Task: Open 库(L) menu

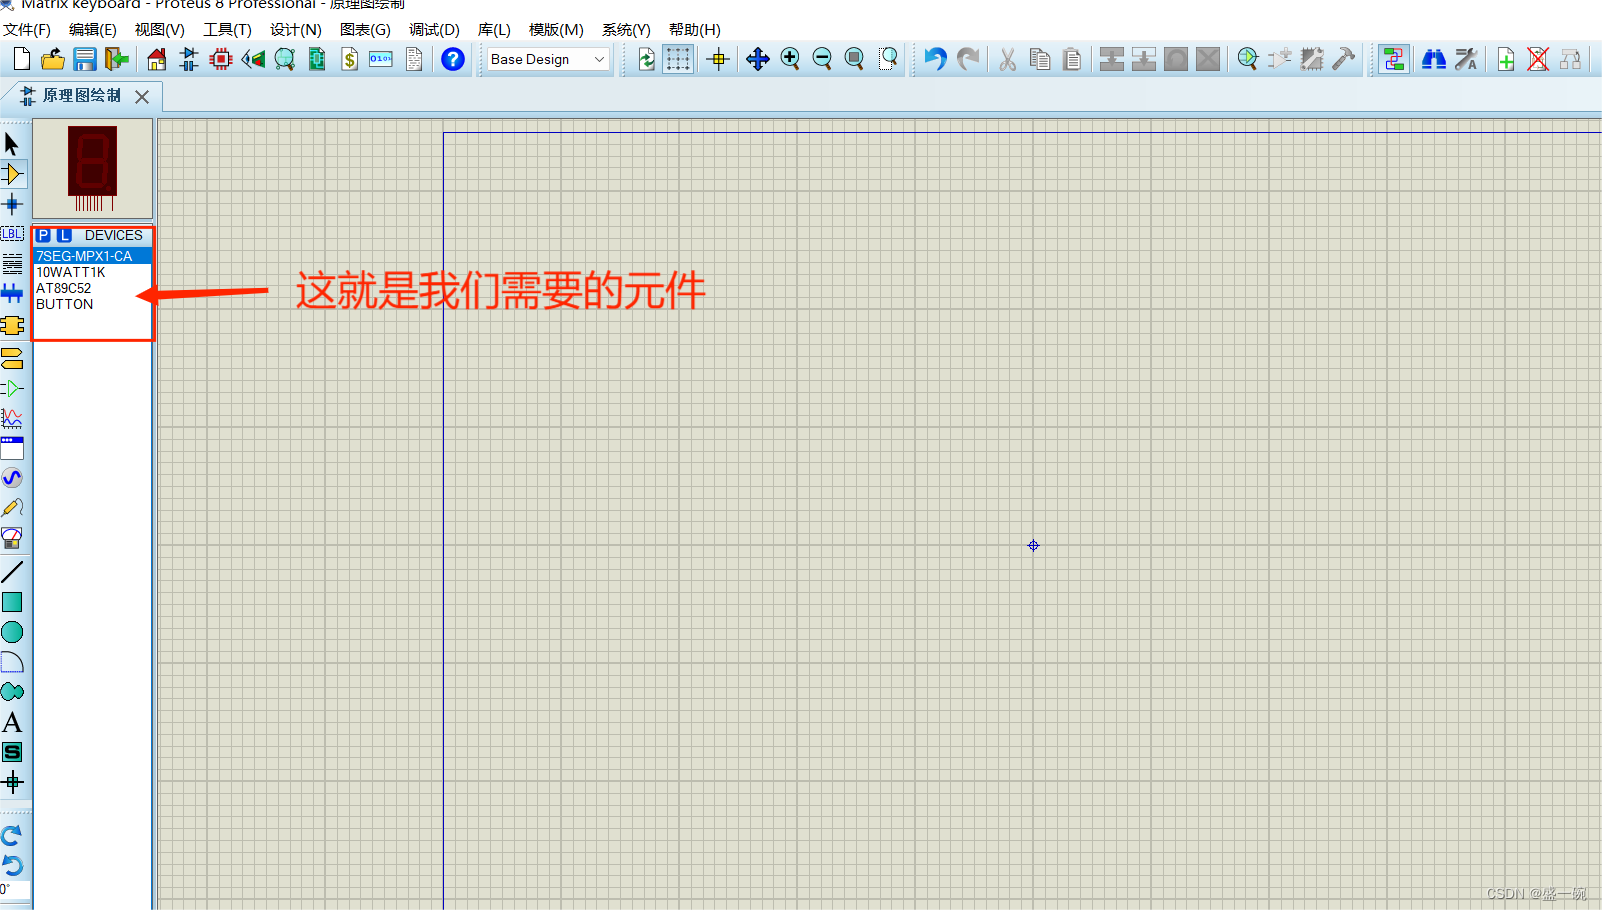Action: tap(494, 30)
